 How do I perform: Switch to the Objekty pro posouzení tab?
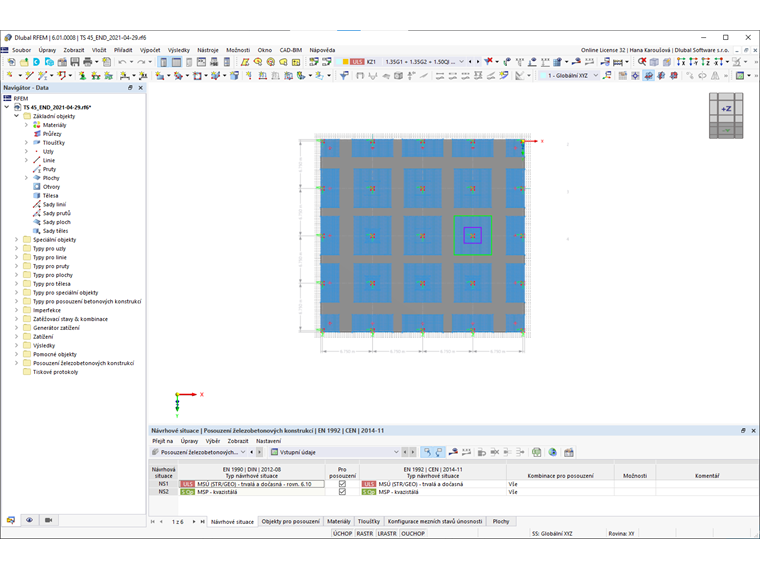point(290,522)
